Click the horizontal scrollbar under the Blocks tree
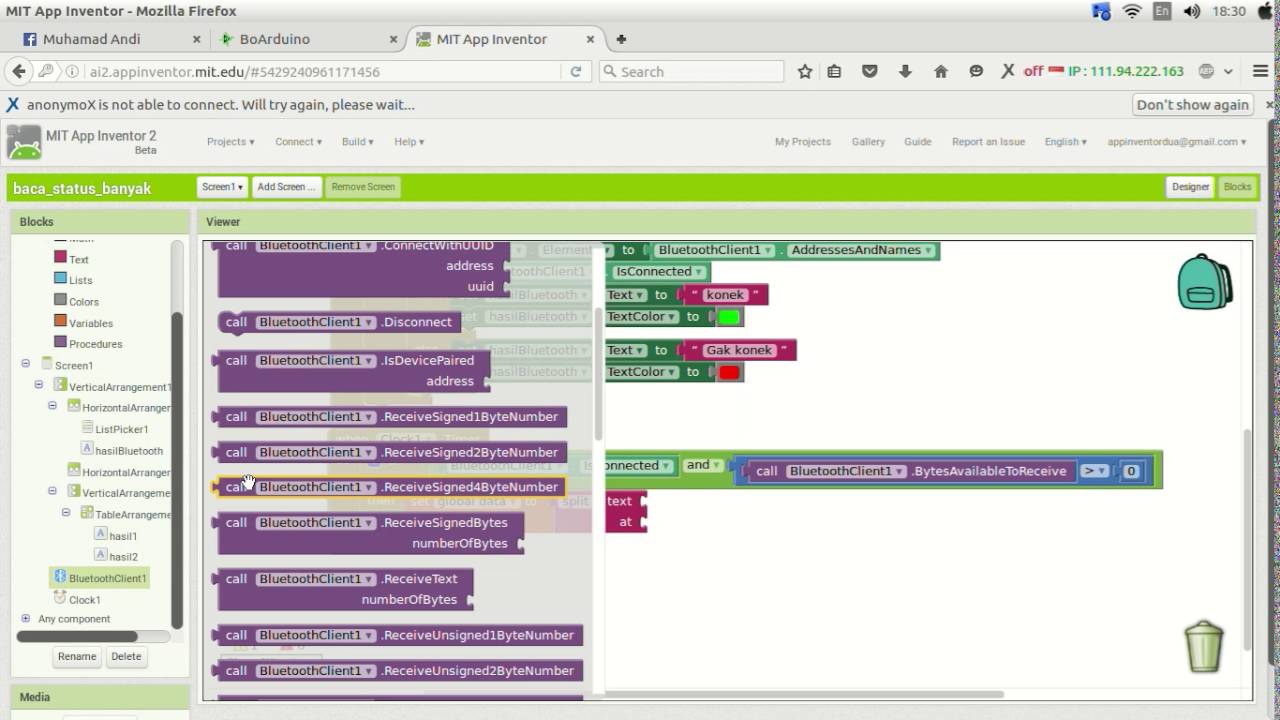This screenshot has width=1280, height=720. pos(78,636)
